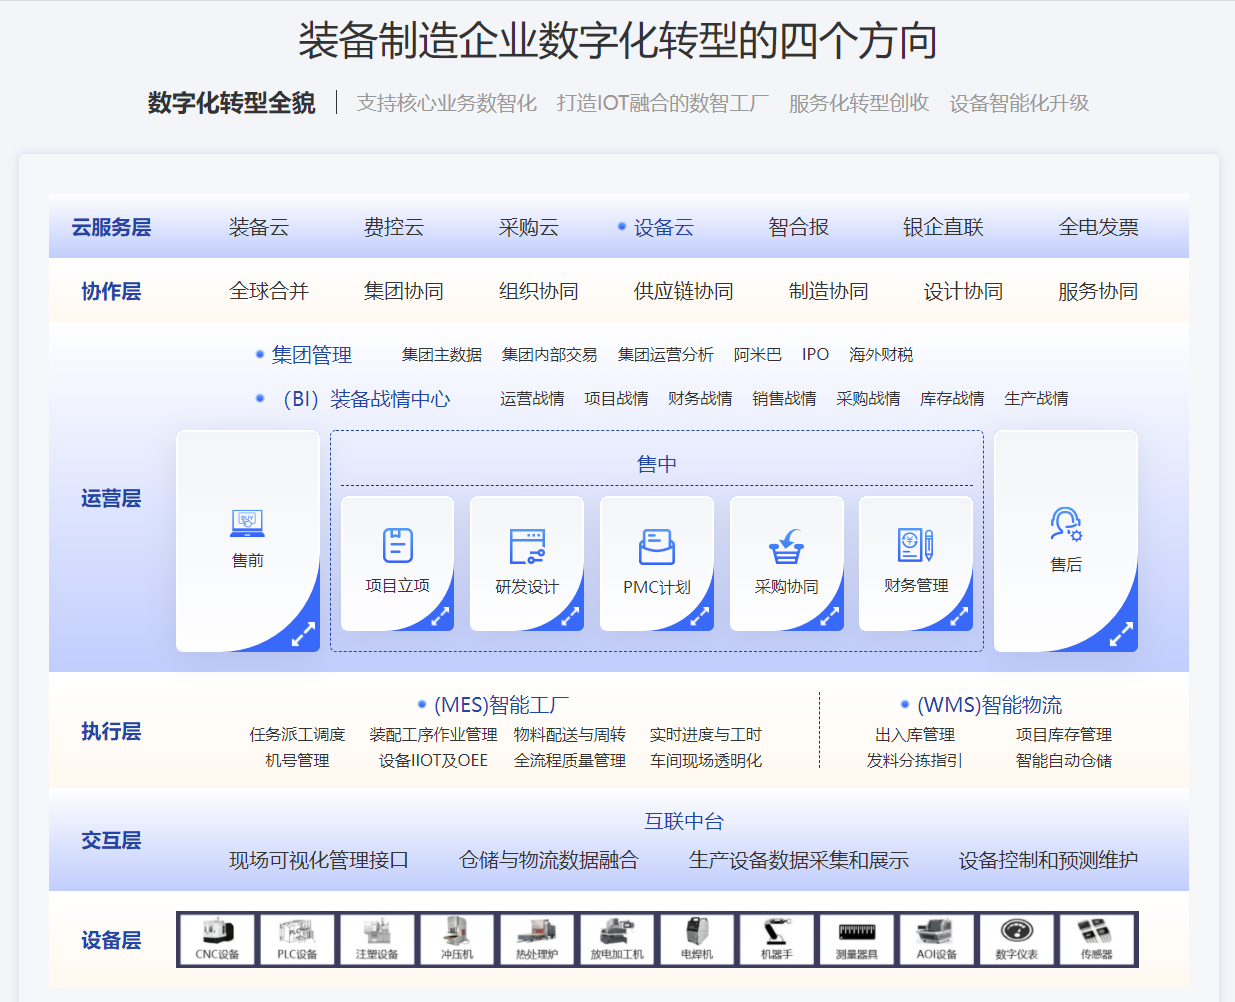The image size is (1235, 1002).
Task: Click the 财务管理 ledger icon
Action: tap(916, 545)
